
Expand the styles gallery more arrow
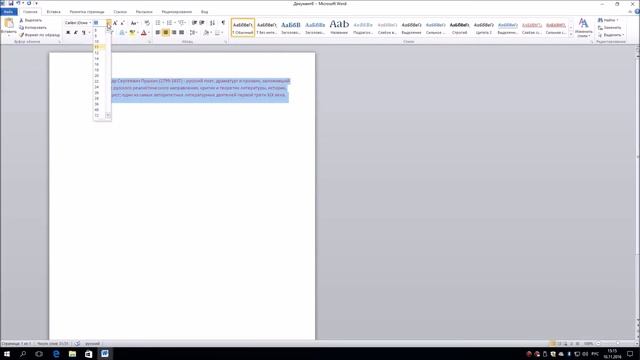(x=571, y=35)
